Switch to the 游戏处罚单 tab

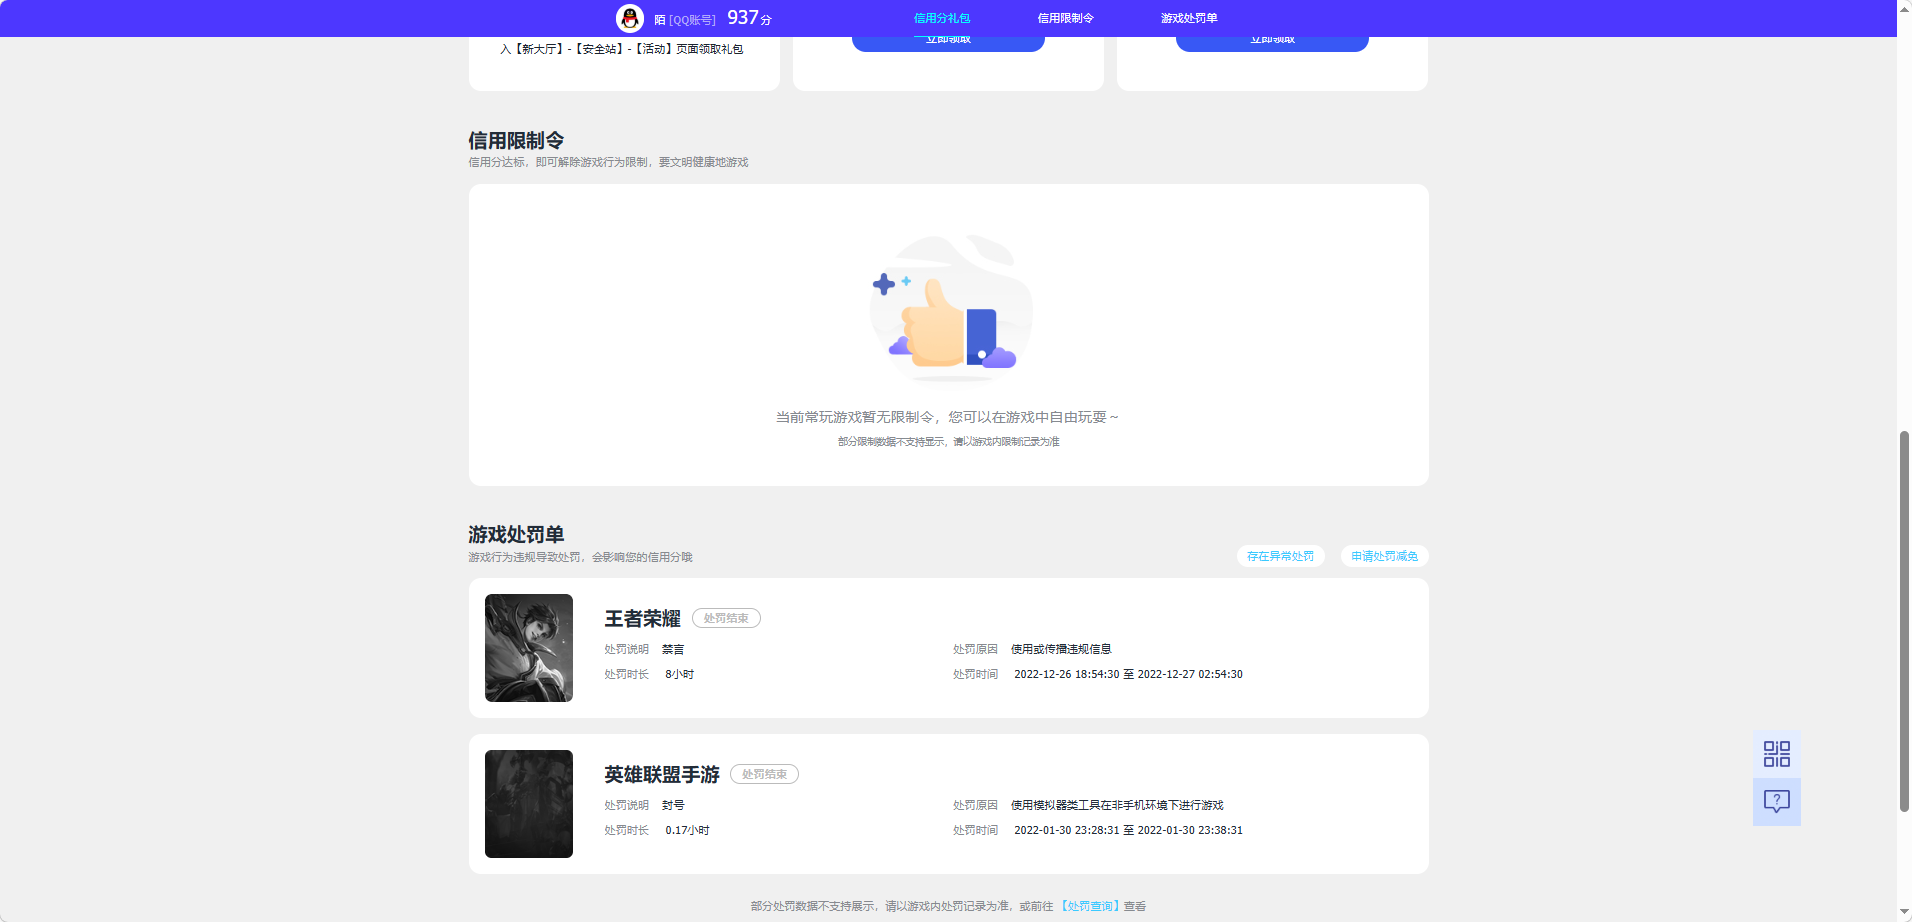(1188, 18)
